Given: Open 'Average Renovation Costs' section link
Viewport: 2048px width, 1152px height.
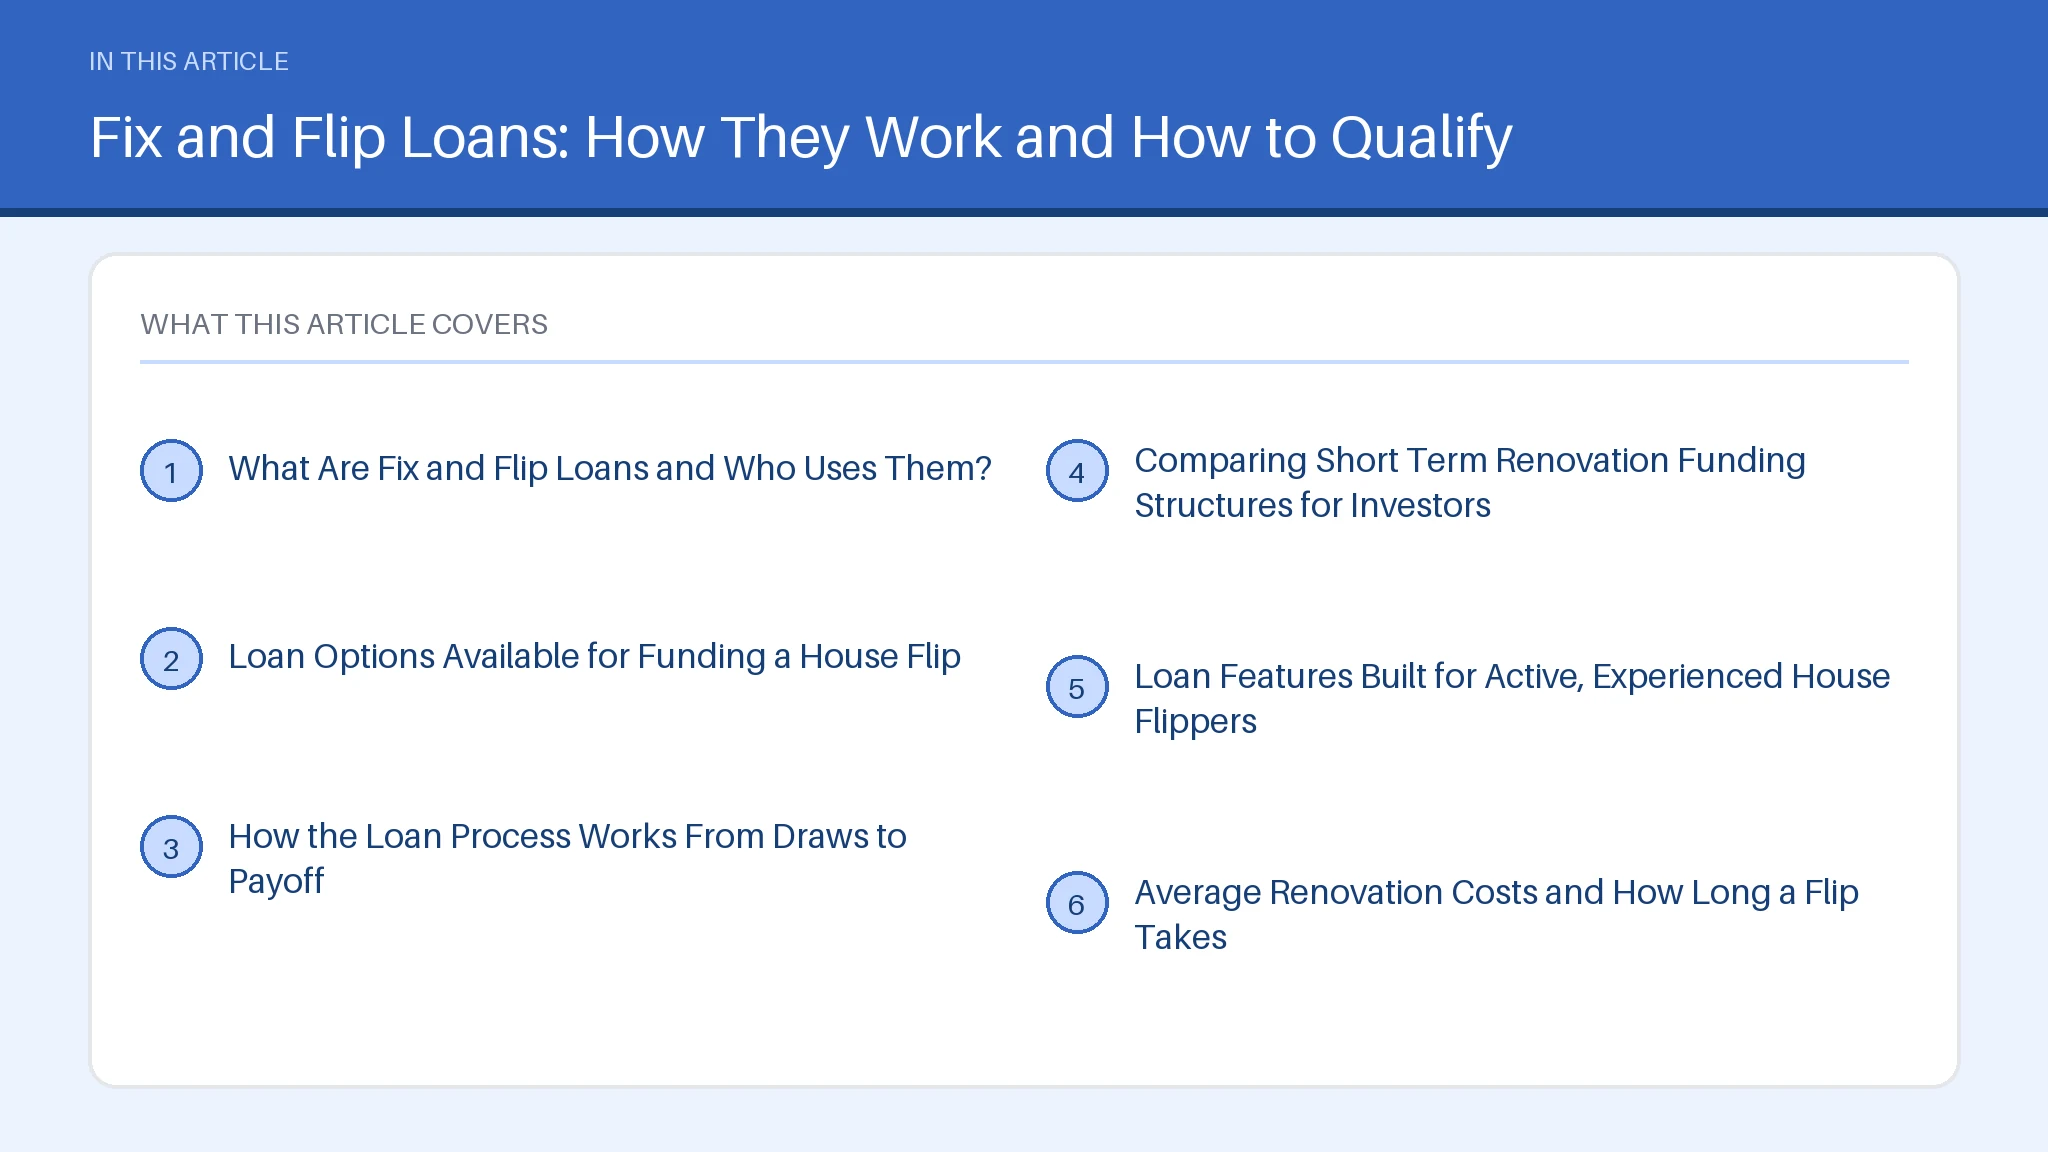Looking at the screenshot, I should point(1496,914).
